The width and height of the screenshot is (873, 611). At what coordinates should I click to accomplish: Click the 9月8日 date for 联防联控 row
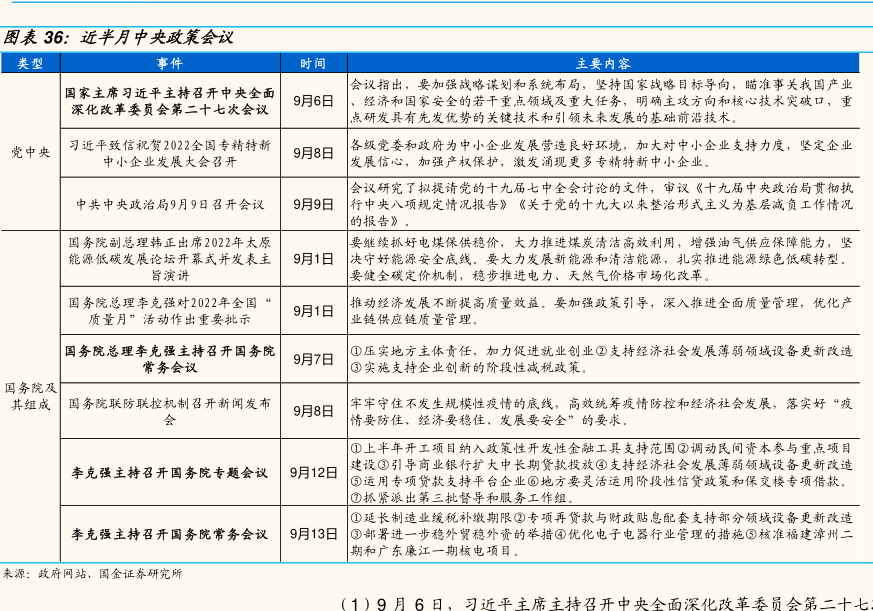[x=313, y=411]
